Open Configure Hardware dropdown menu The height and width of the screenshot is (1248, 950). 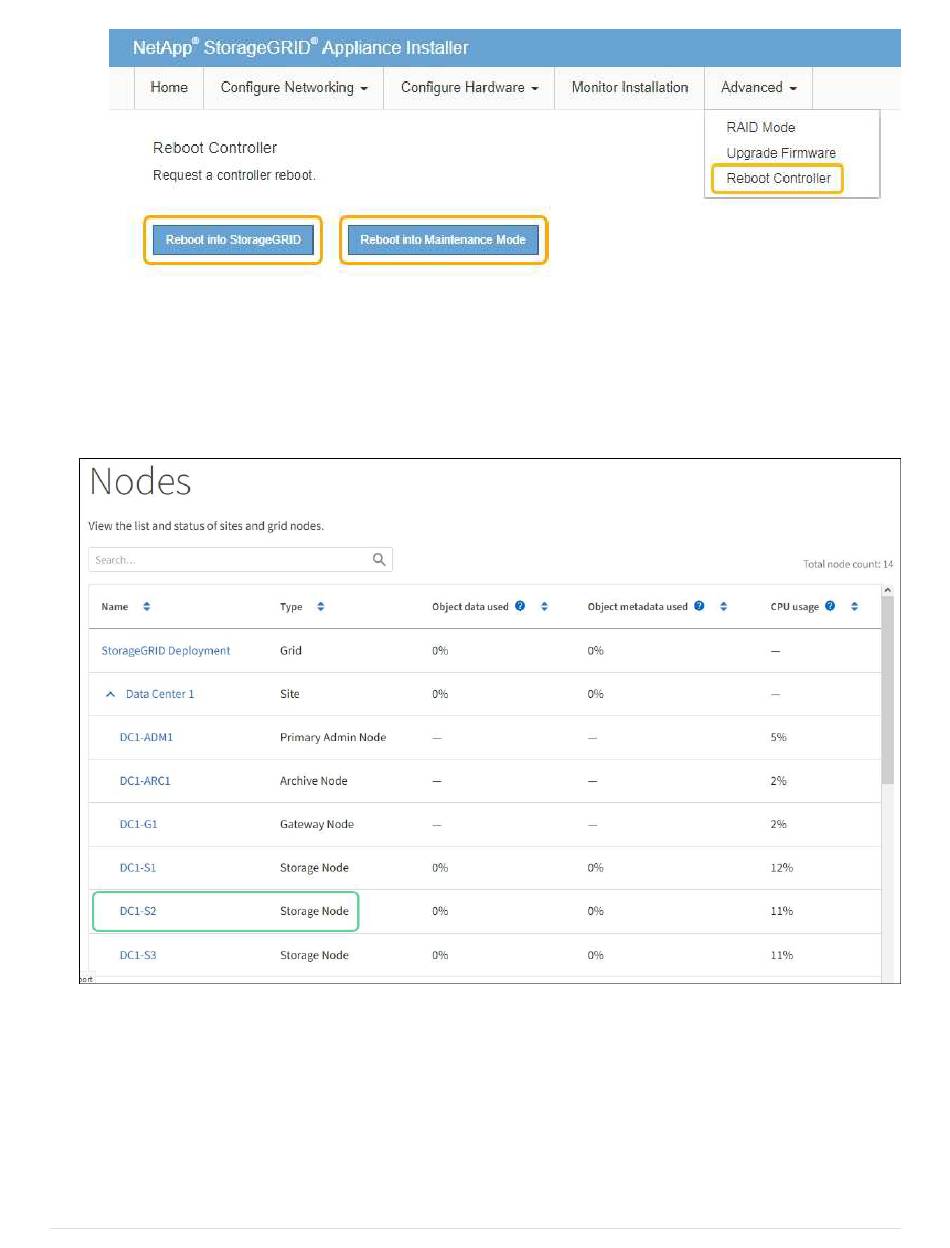470,88
